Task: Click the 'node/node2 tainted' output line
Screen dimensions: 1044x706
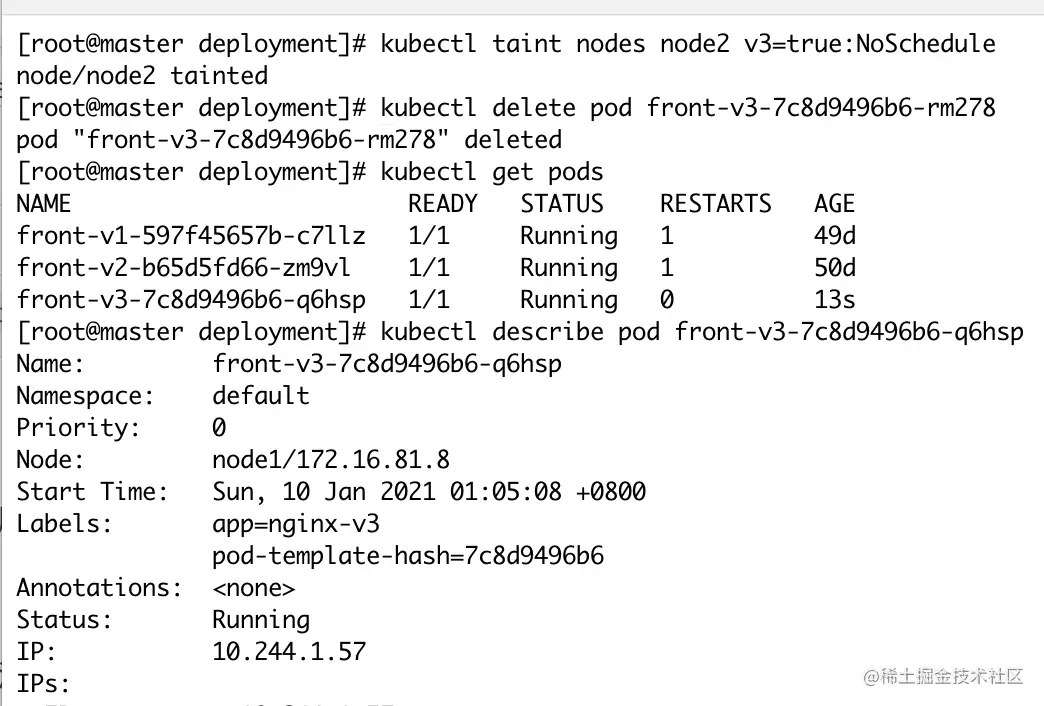Action: point(142,76)
